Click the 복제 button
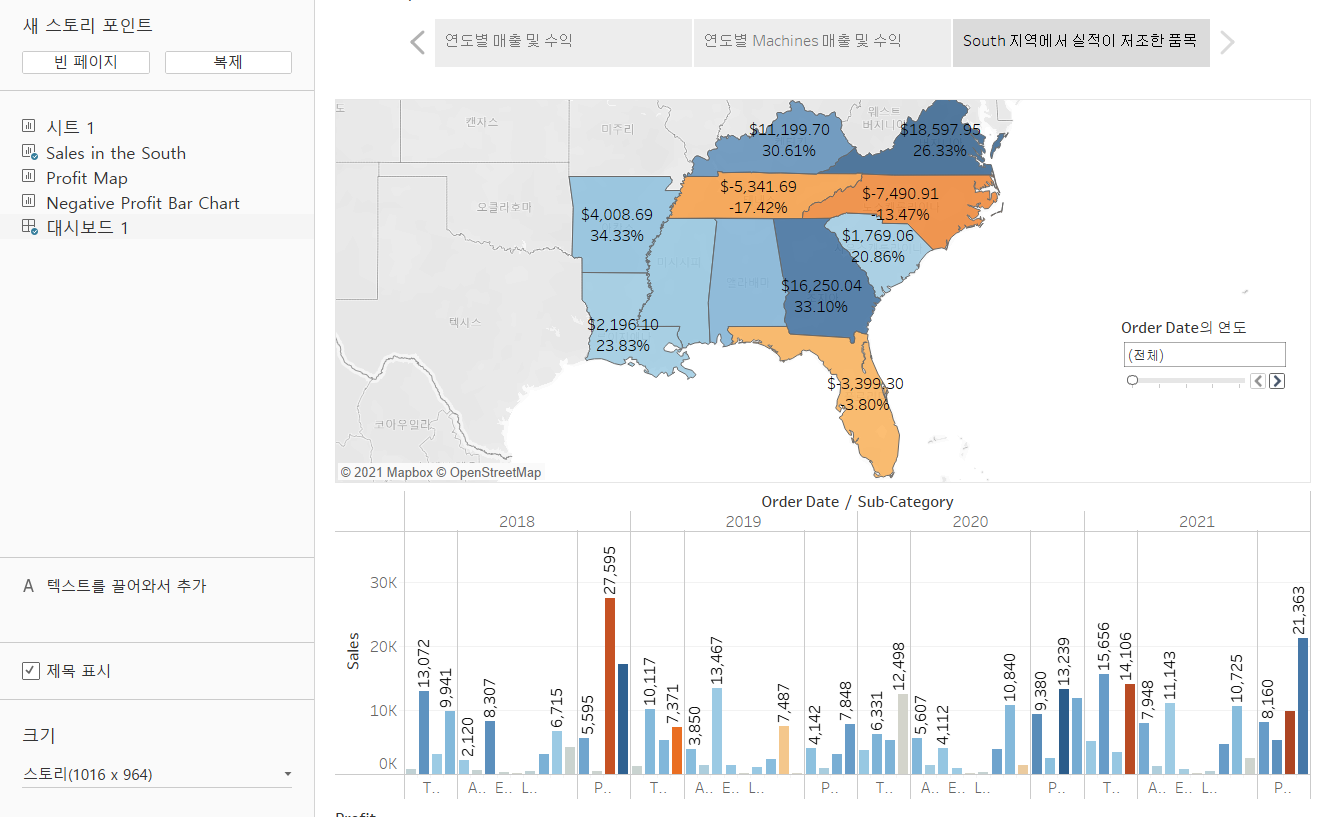Viewport: 1331px width, 817px height. point(228,62)
